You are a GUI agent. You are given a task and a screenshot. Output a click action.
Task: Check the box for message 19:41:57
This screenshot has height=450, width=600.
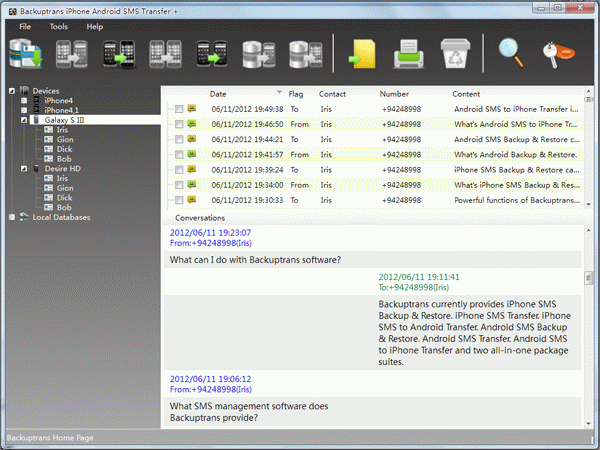point(179,155)
